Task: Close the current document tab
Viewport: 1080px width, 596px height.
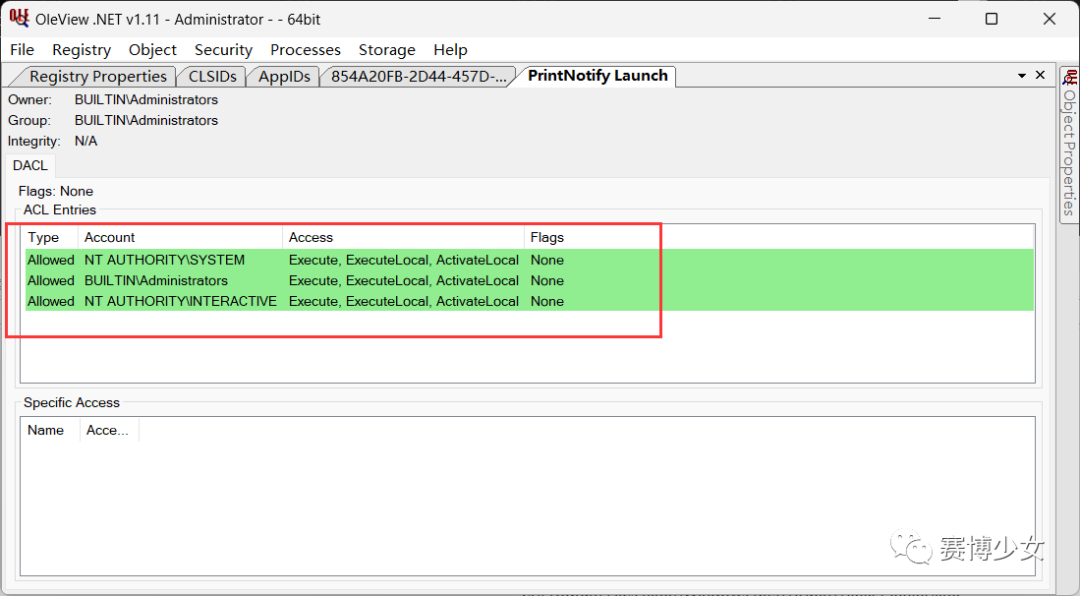Action: pos(1040,75)
